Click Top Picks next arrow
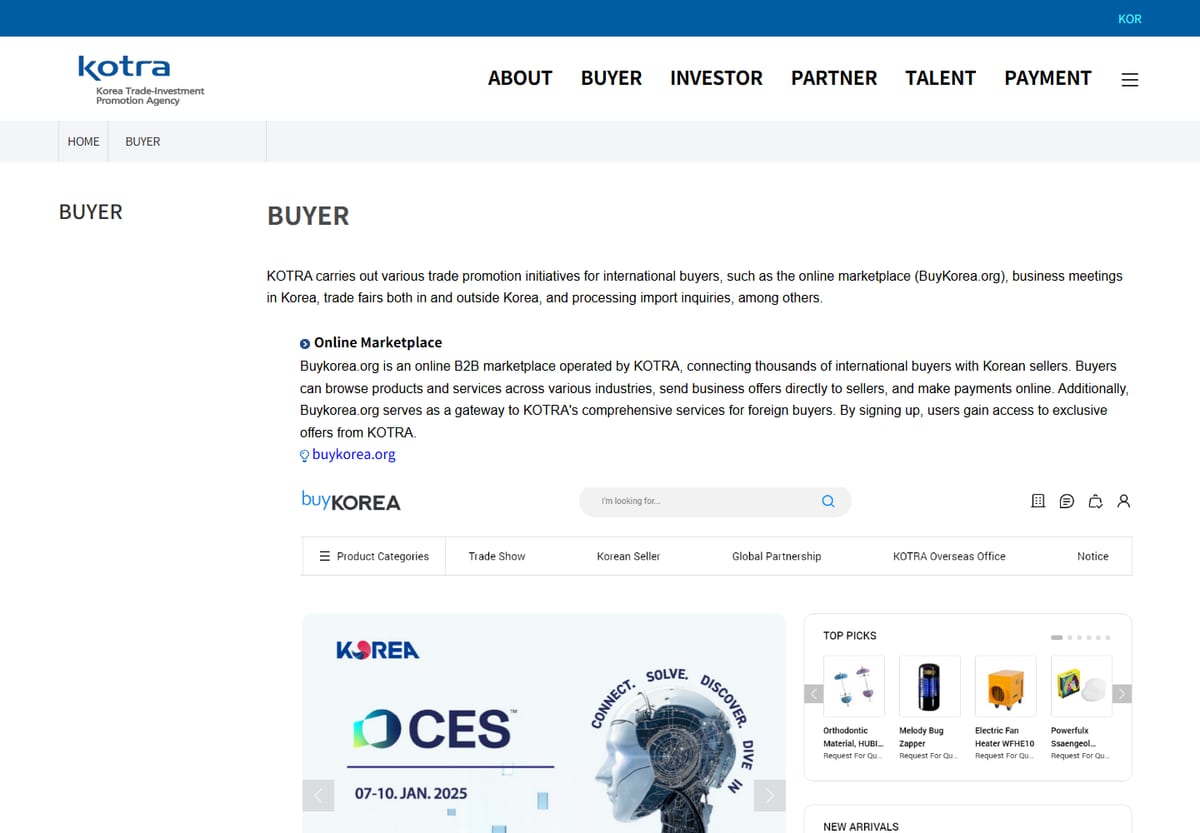Image resolution: width=1200 pixels, height=833 pixels. 1122,694
